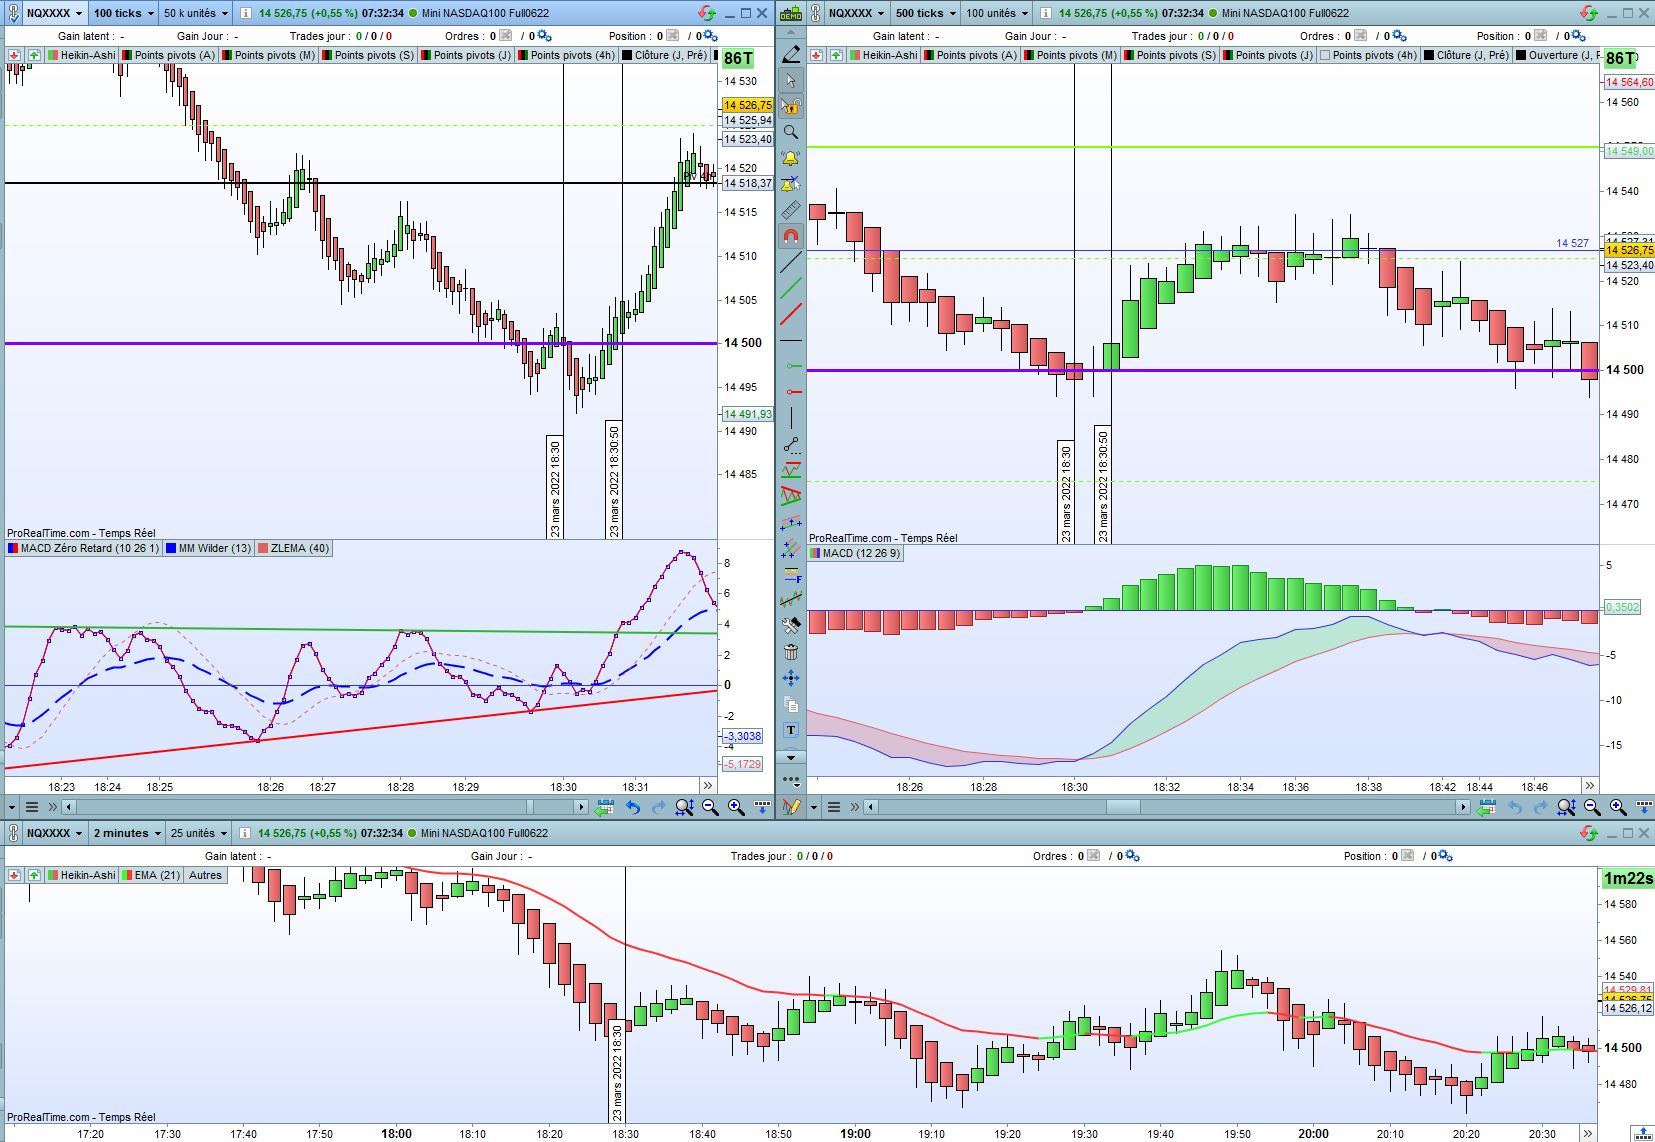The height and width of the screenshot is (1142, 1655).
Task: Open Points pivots (A) in 500 ticks chart
Action: coord(969,55)
